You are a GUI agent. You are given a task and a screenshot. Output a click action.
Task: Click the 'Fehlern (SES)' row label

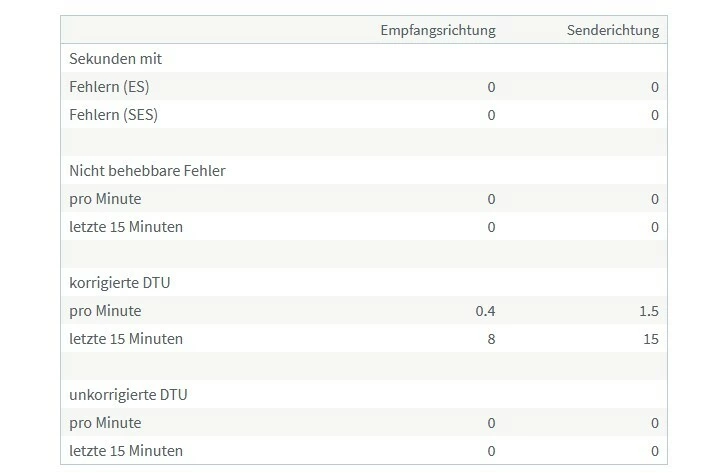point(113,115)
